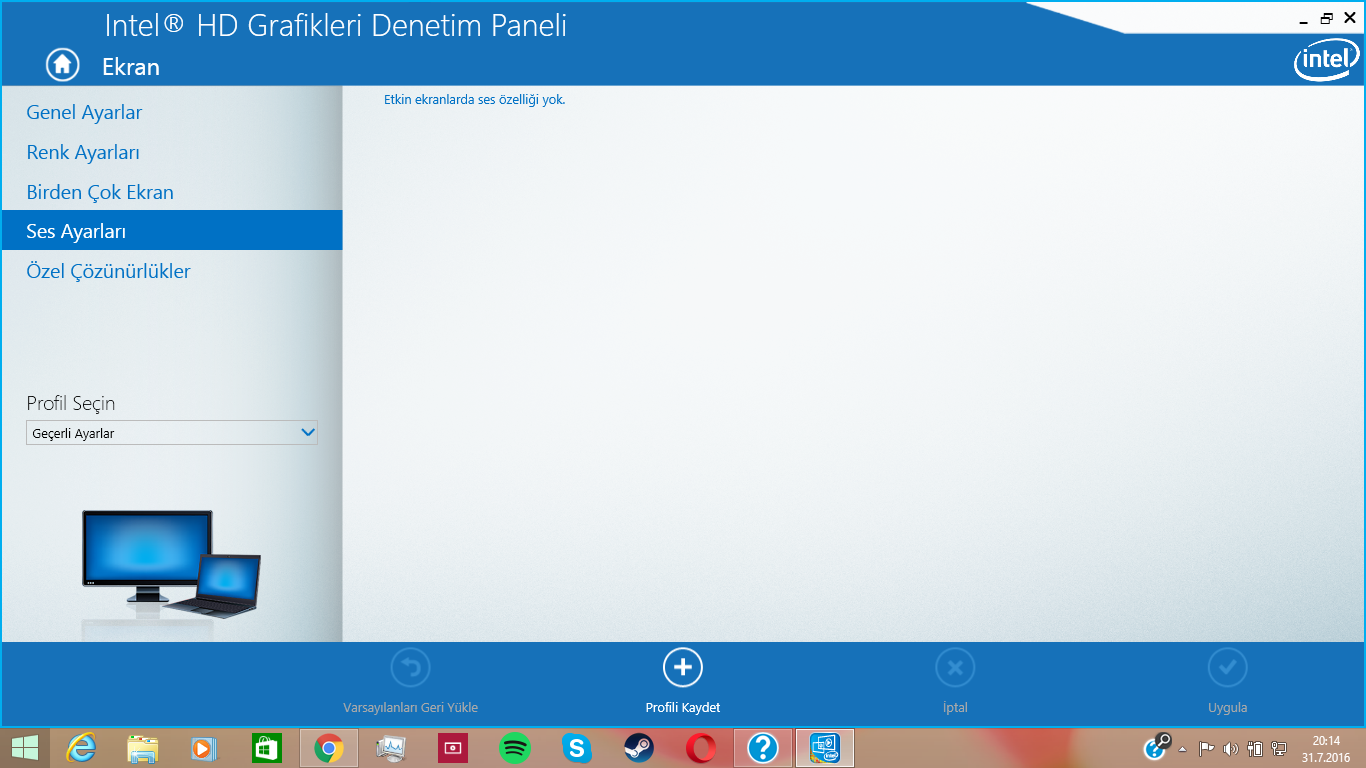The height and width of the screenshot is (768, 1366).
Task: Click the 'Etkin ekranlarda ses özelliği yok.' text
Action: pyautogui.click(x=475, y=100)
